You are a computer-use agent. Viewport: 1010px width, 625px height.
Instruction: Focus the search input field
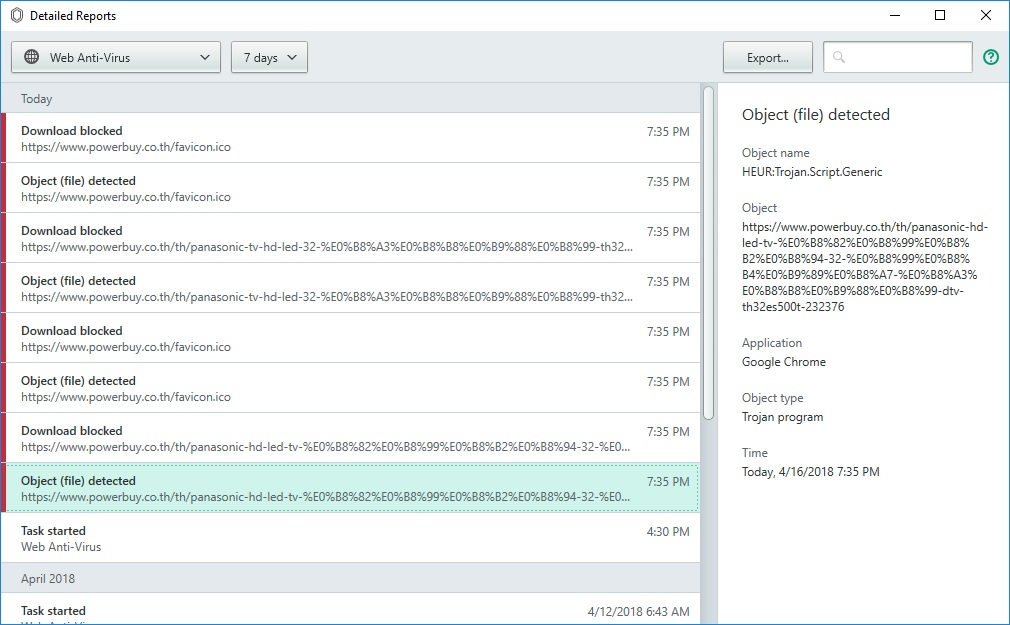coord(898,57)
